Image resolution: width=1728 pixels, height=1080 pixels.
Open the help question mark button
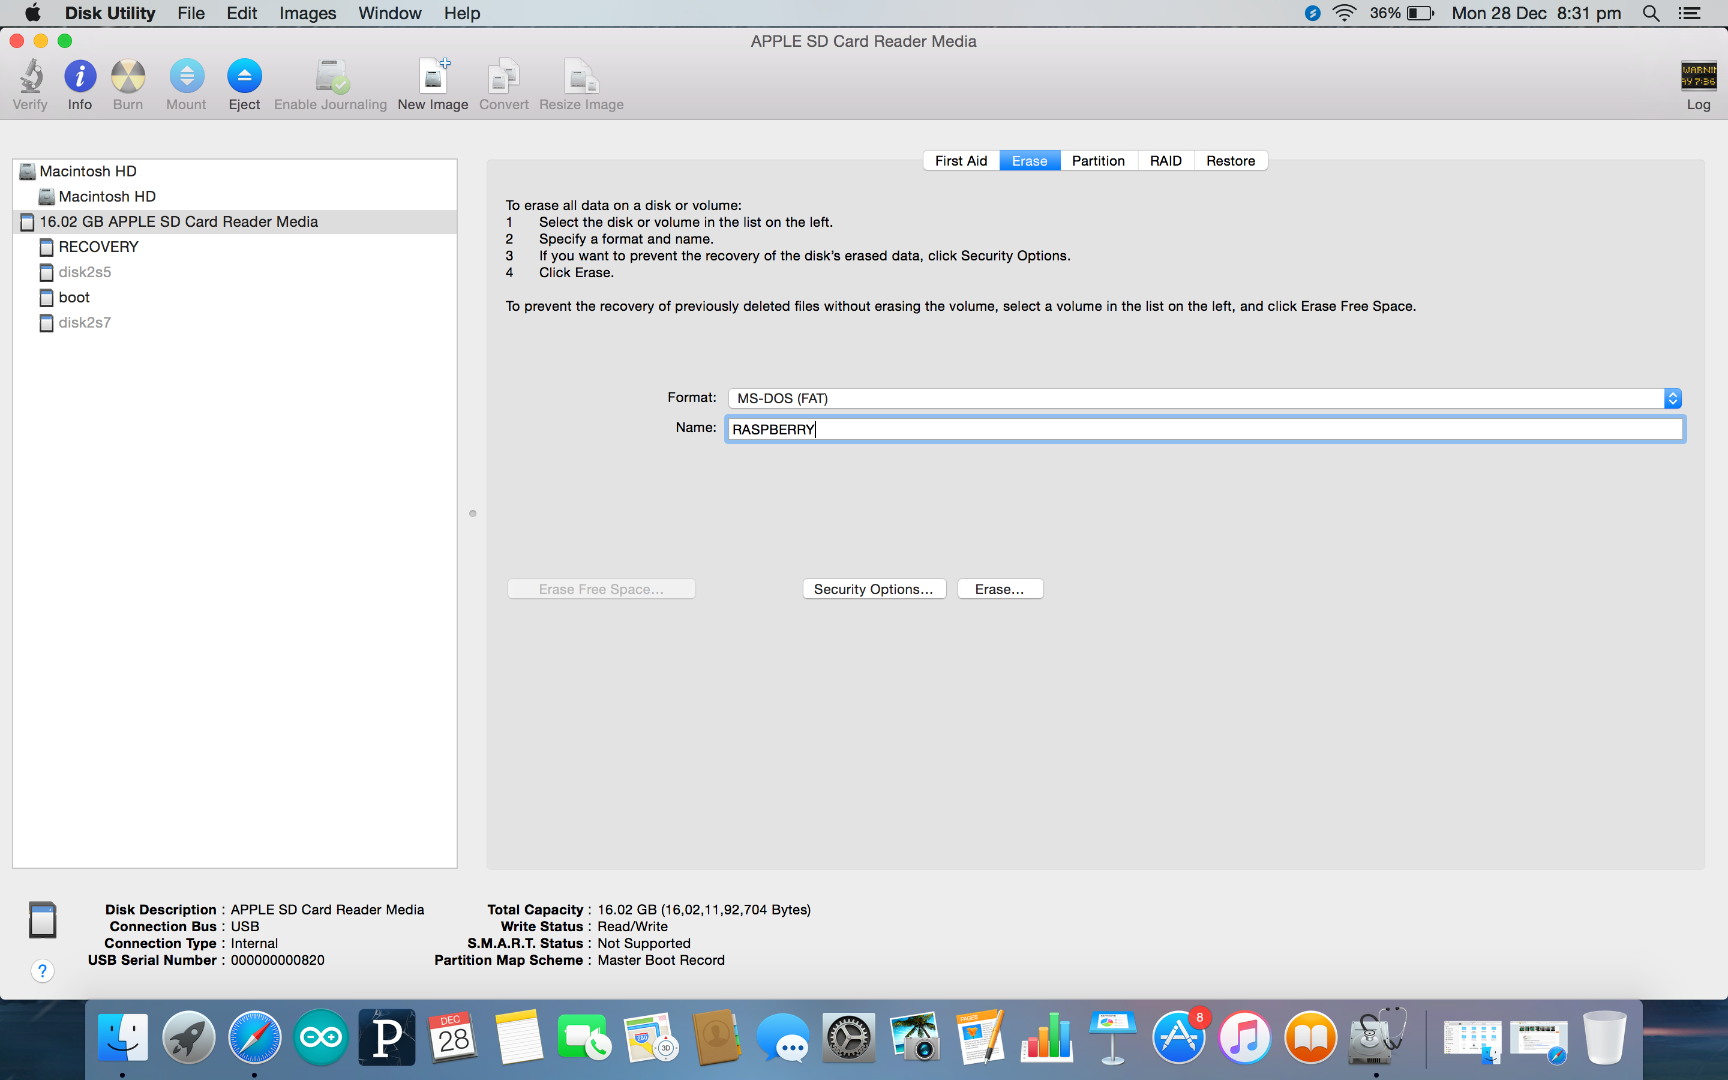[42, 971]
